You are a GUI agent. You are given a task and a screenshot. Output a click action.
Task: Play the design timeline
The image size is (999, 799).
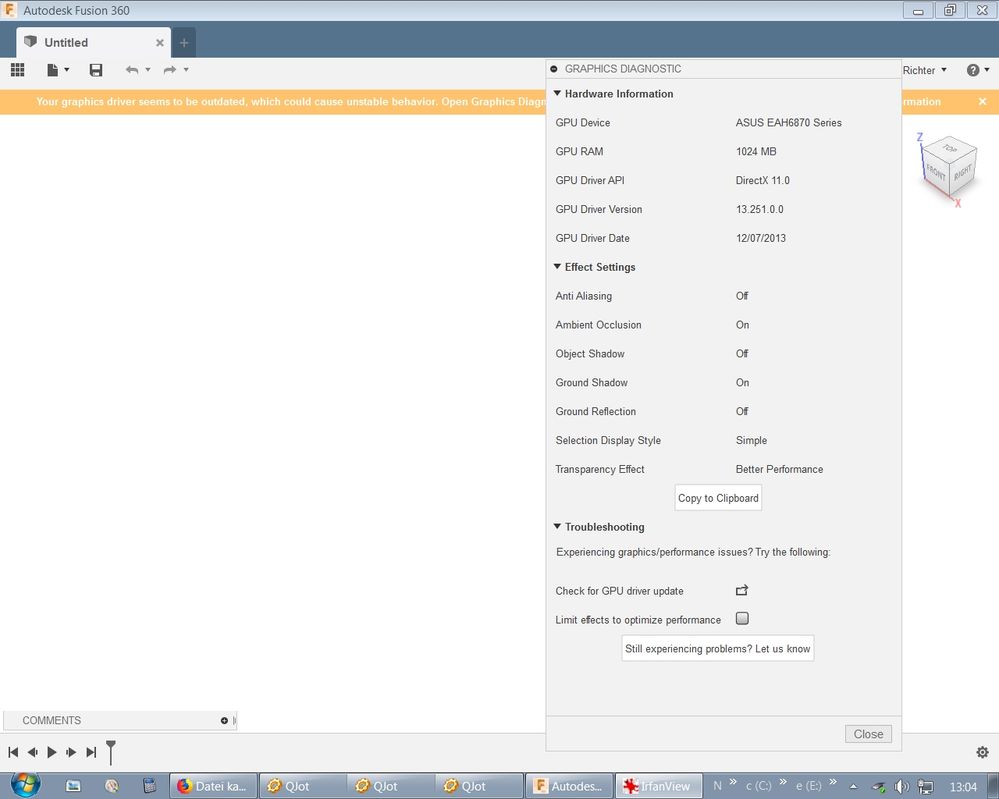(x=52, y=752)
